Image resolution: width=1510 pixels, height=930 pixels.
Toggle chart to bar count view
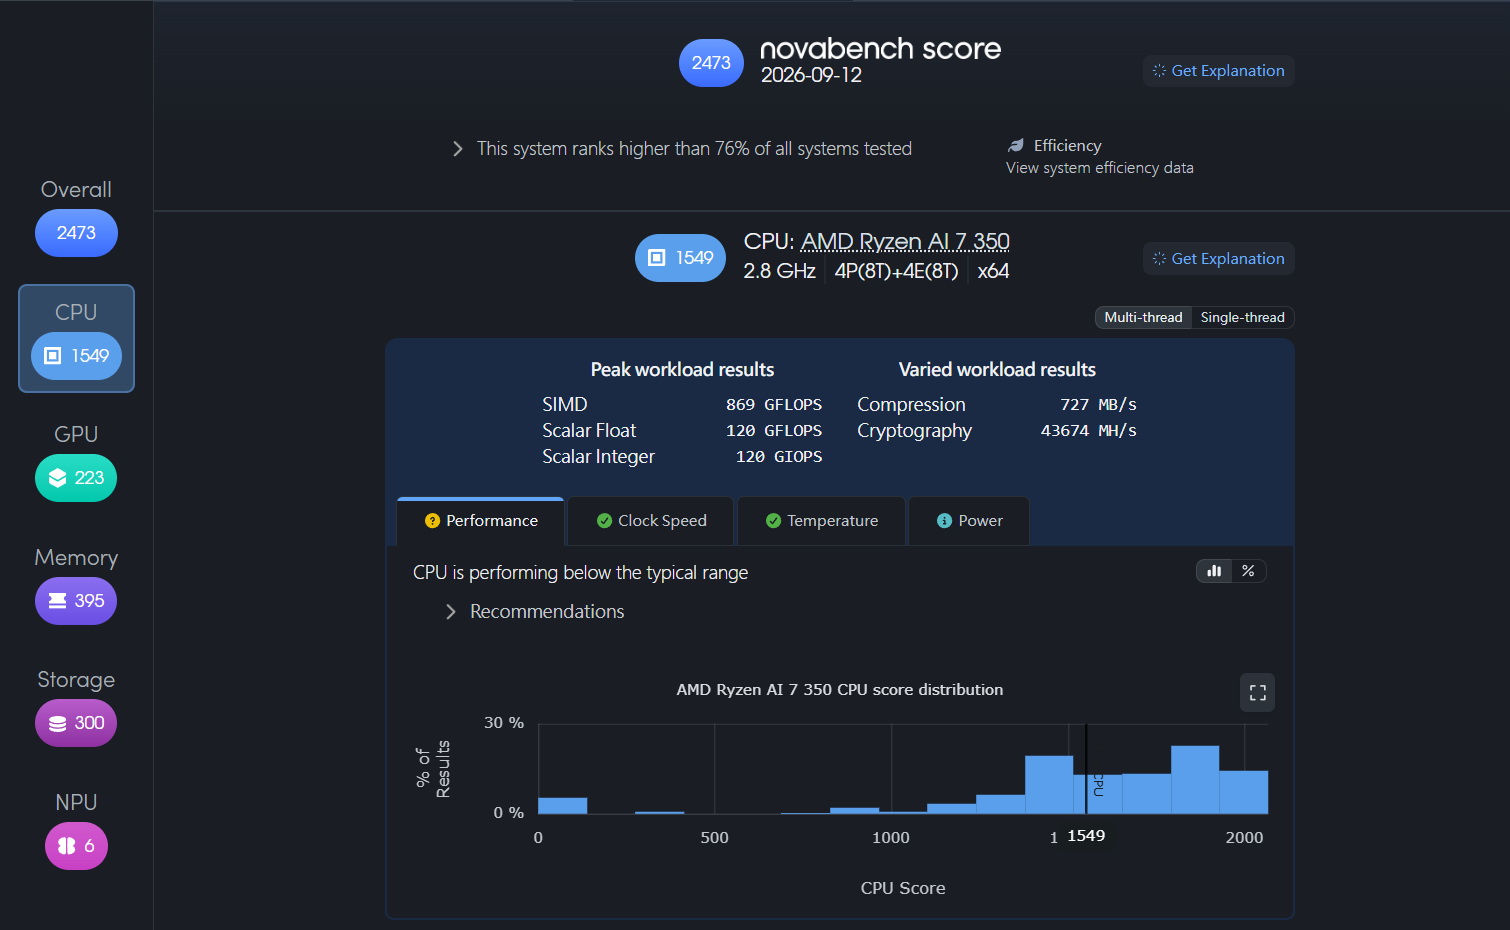(x=1214, y=571)
